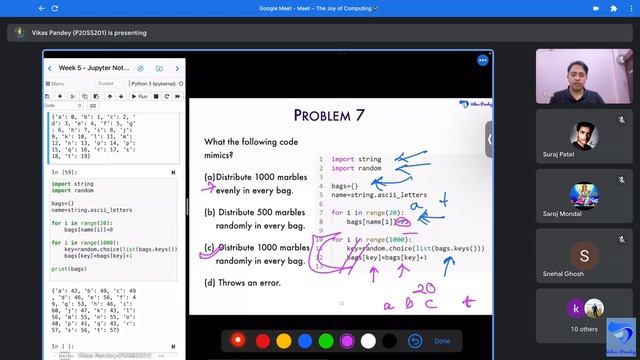Click the Python 3 (ipykernel) kernel name

[153, 84]
